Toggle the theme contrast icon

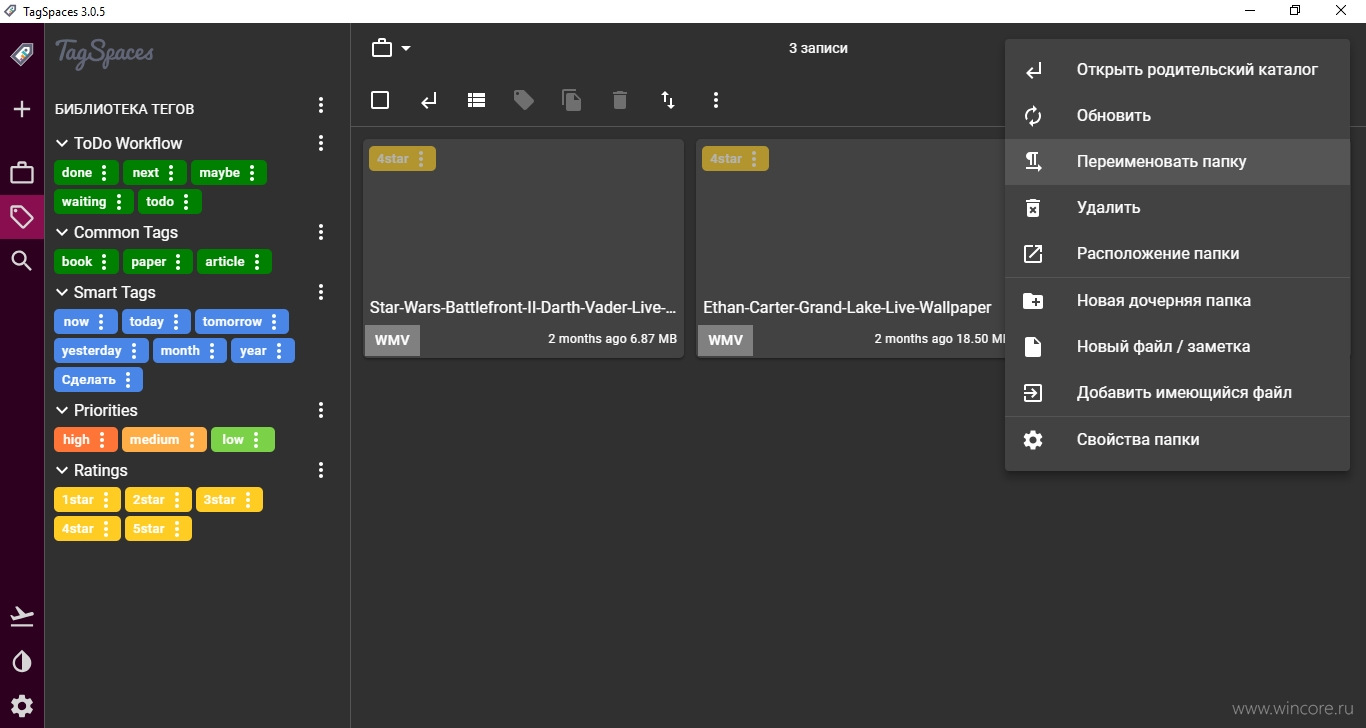22,662
